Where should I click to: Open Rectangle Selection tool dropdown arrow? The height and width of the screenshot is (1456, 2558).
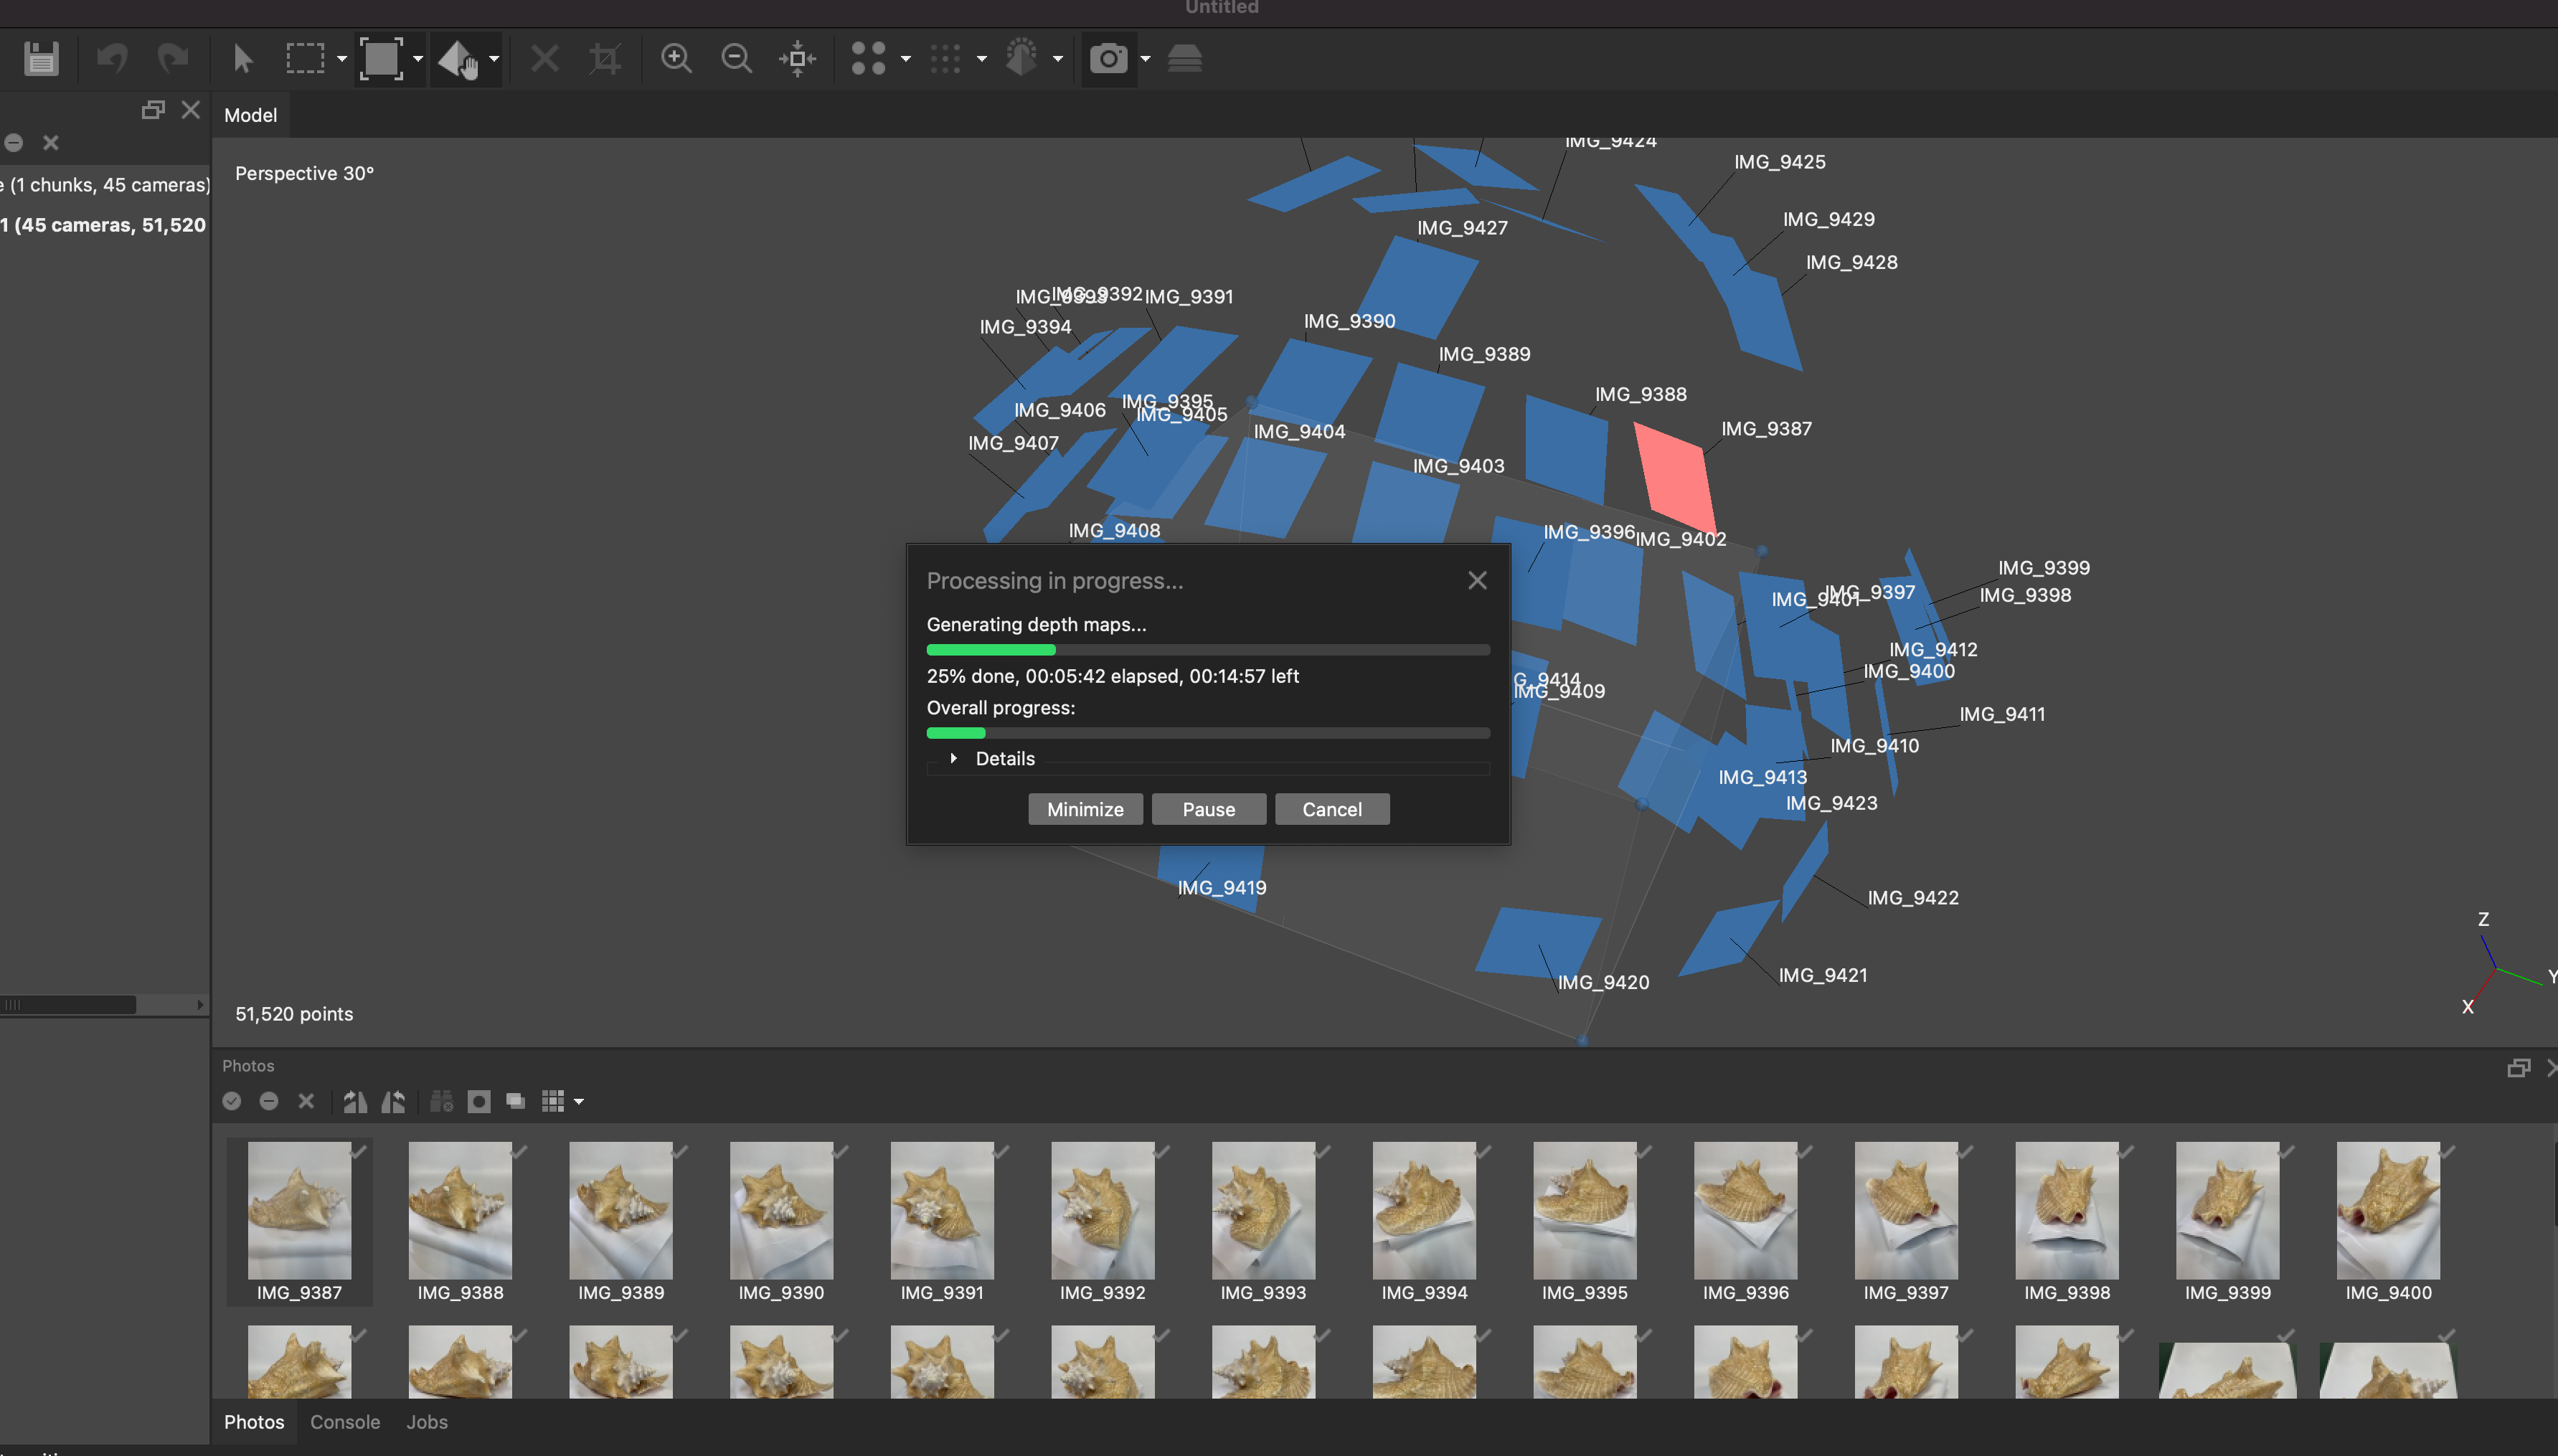[342, 60]
